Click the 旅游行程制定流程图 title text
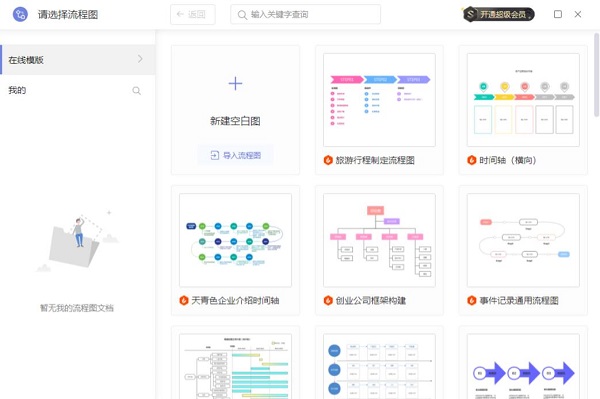This screenshot has height=399, width=600. (375, 160)
